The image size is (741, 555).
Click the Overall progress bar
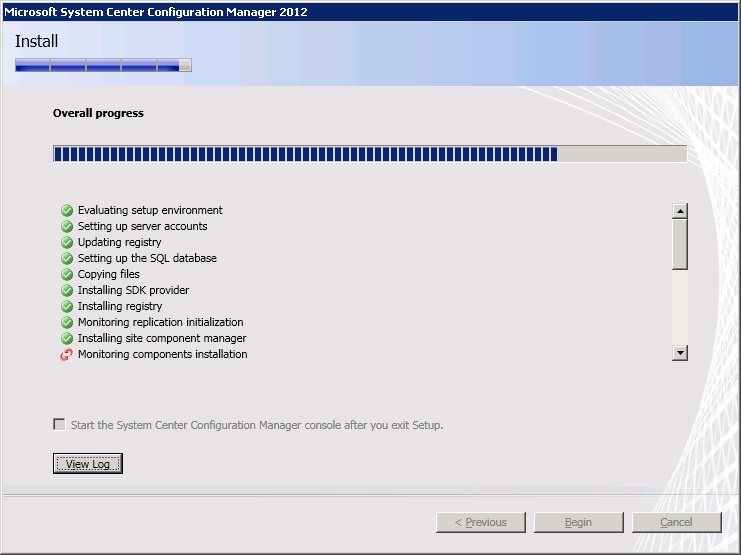[370, 154]
